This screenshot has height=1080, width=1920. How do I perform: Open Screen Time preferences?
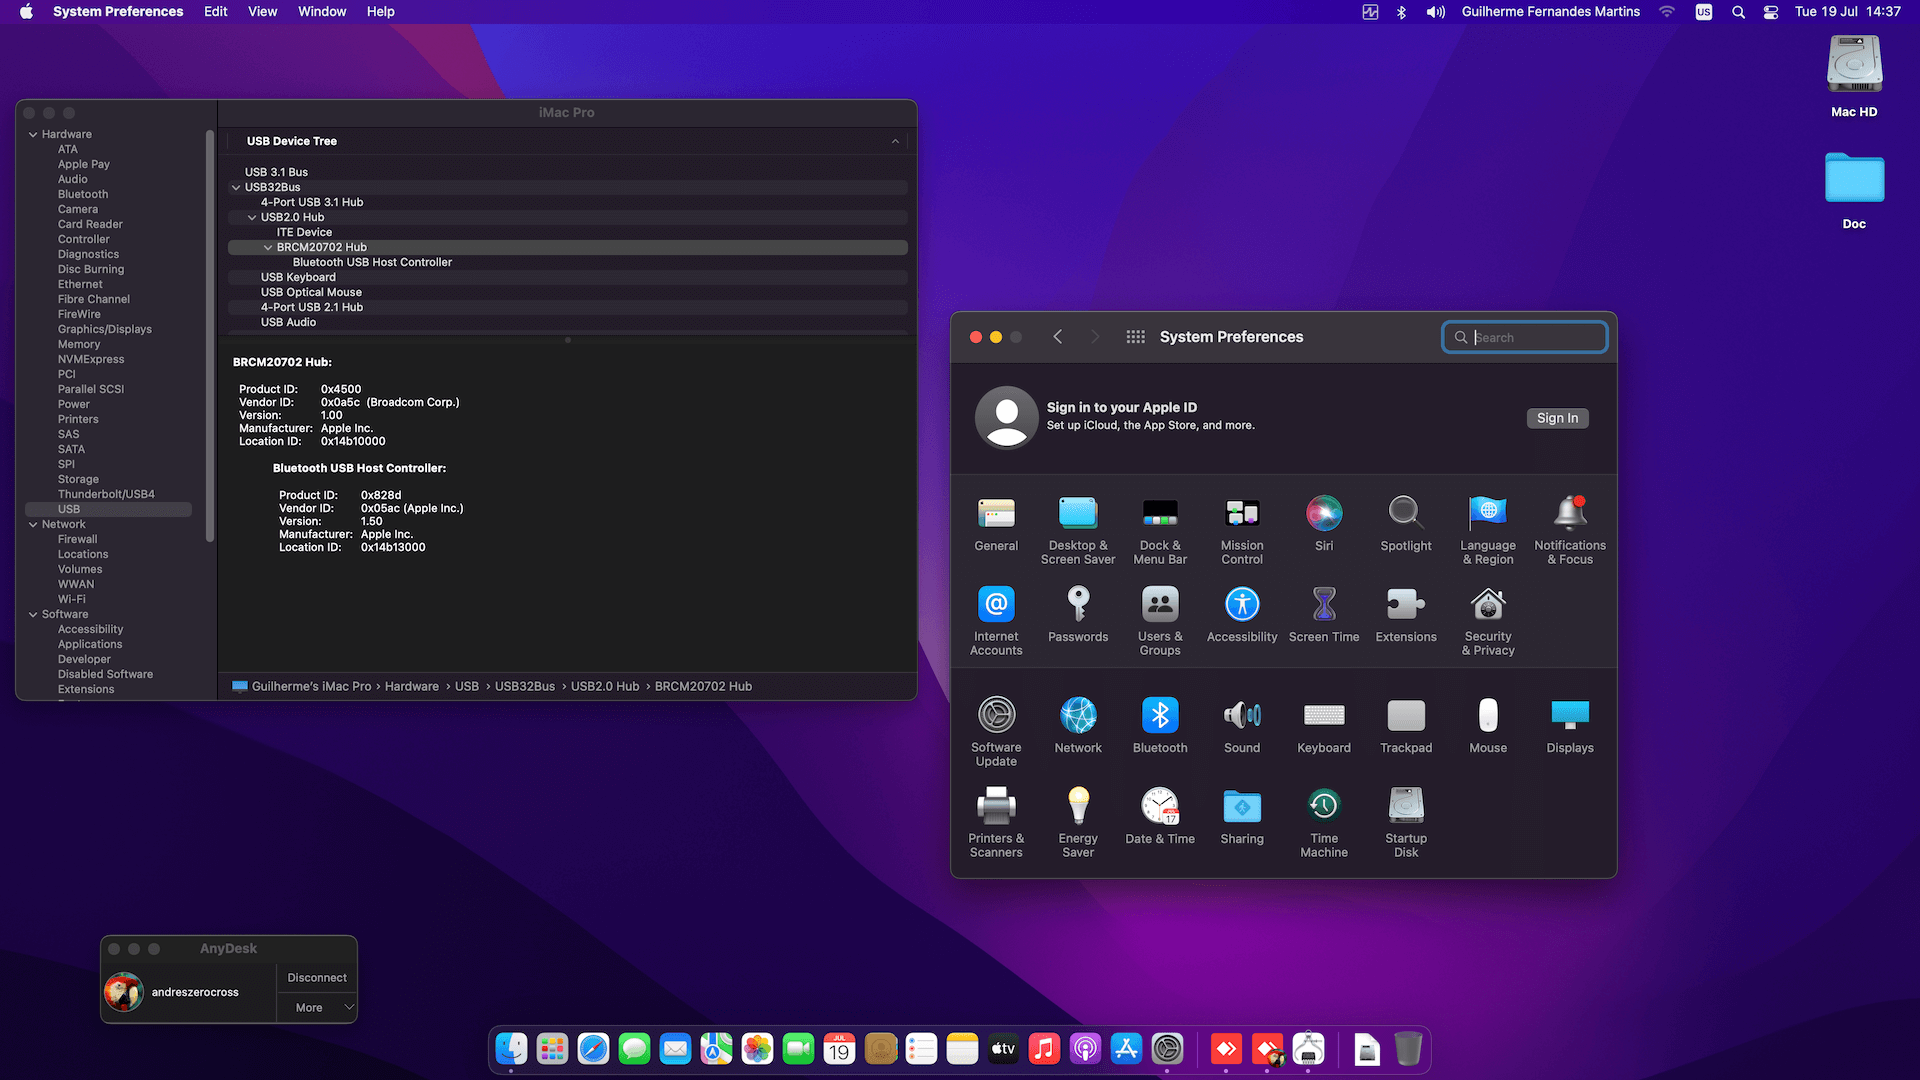click(1324, 615)
